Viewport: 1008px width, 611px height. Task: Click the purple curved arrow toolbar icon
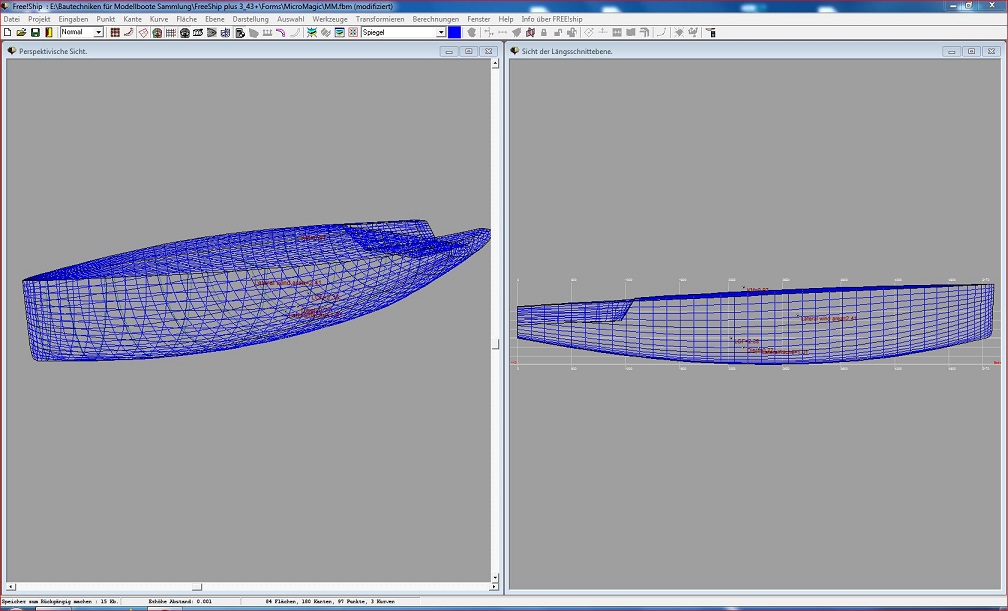[281, 33]
